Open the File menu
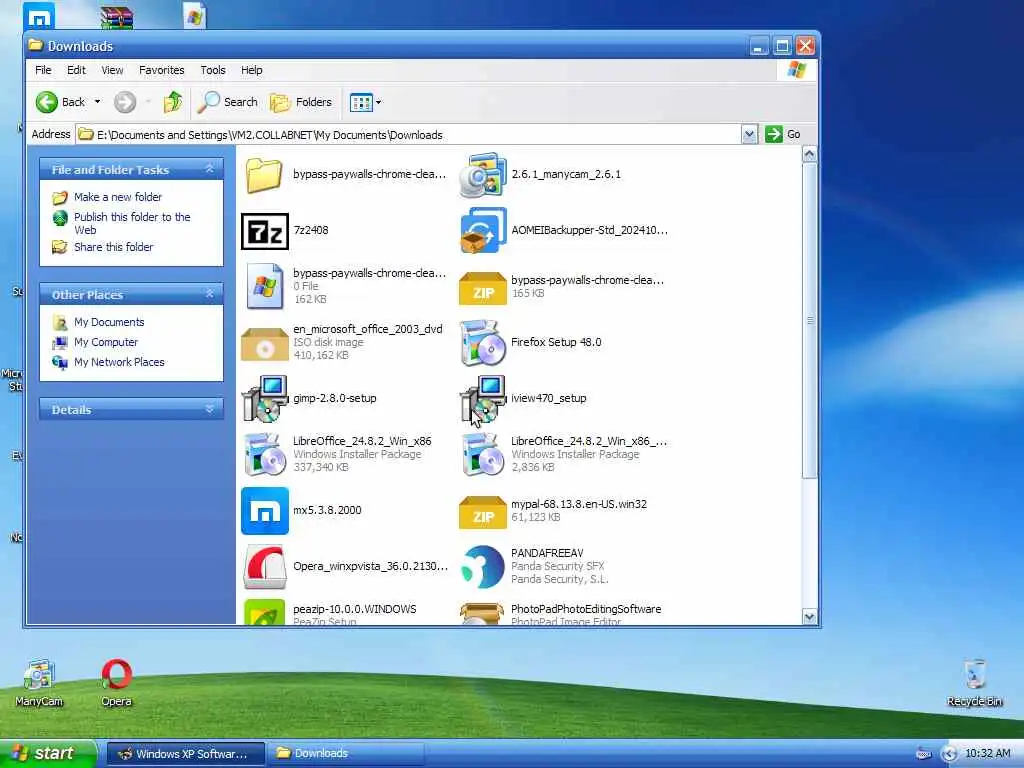 (43, 70)
